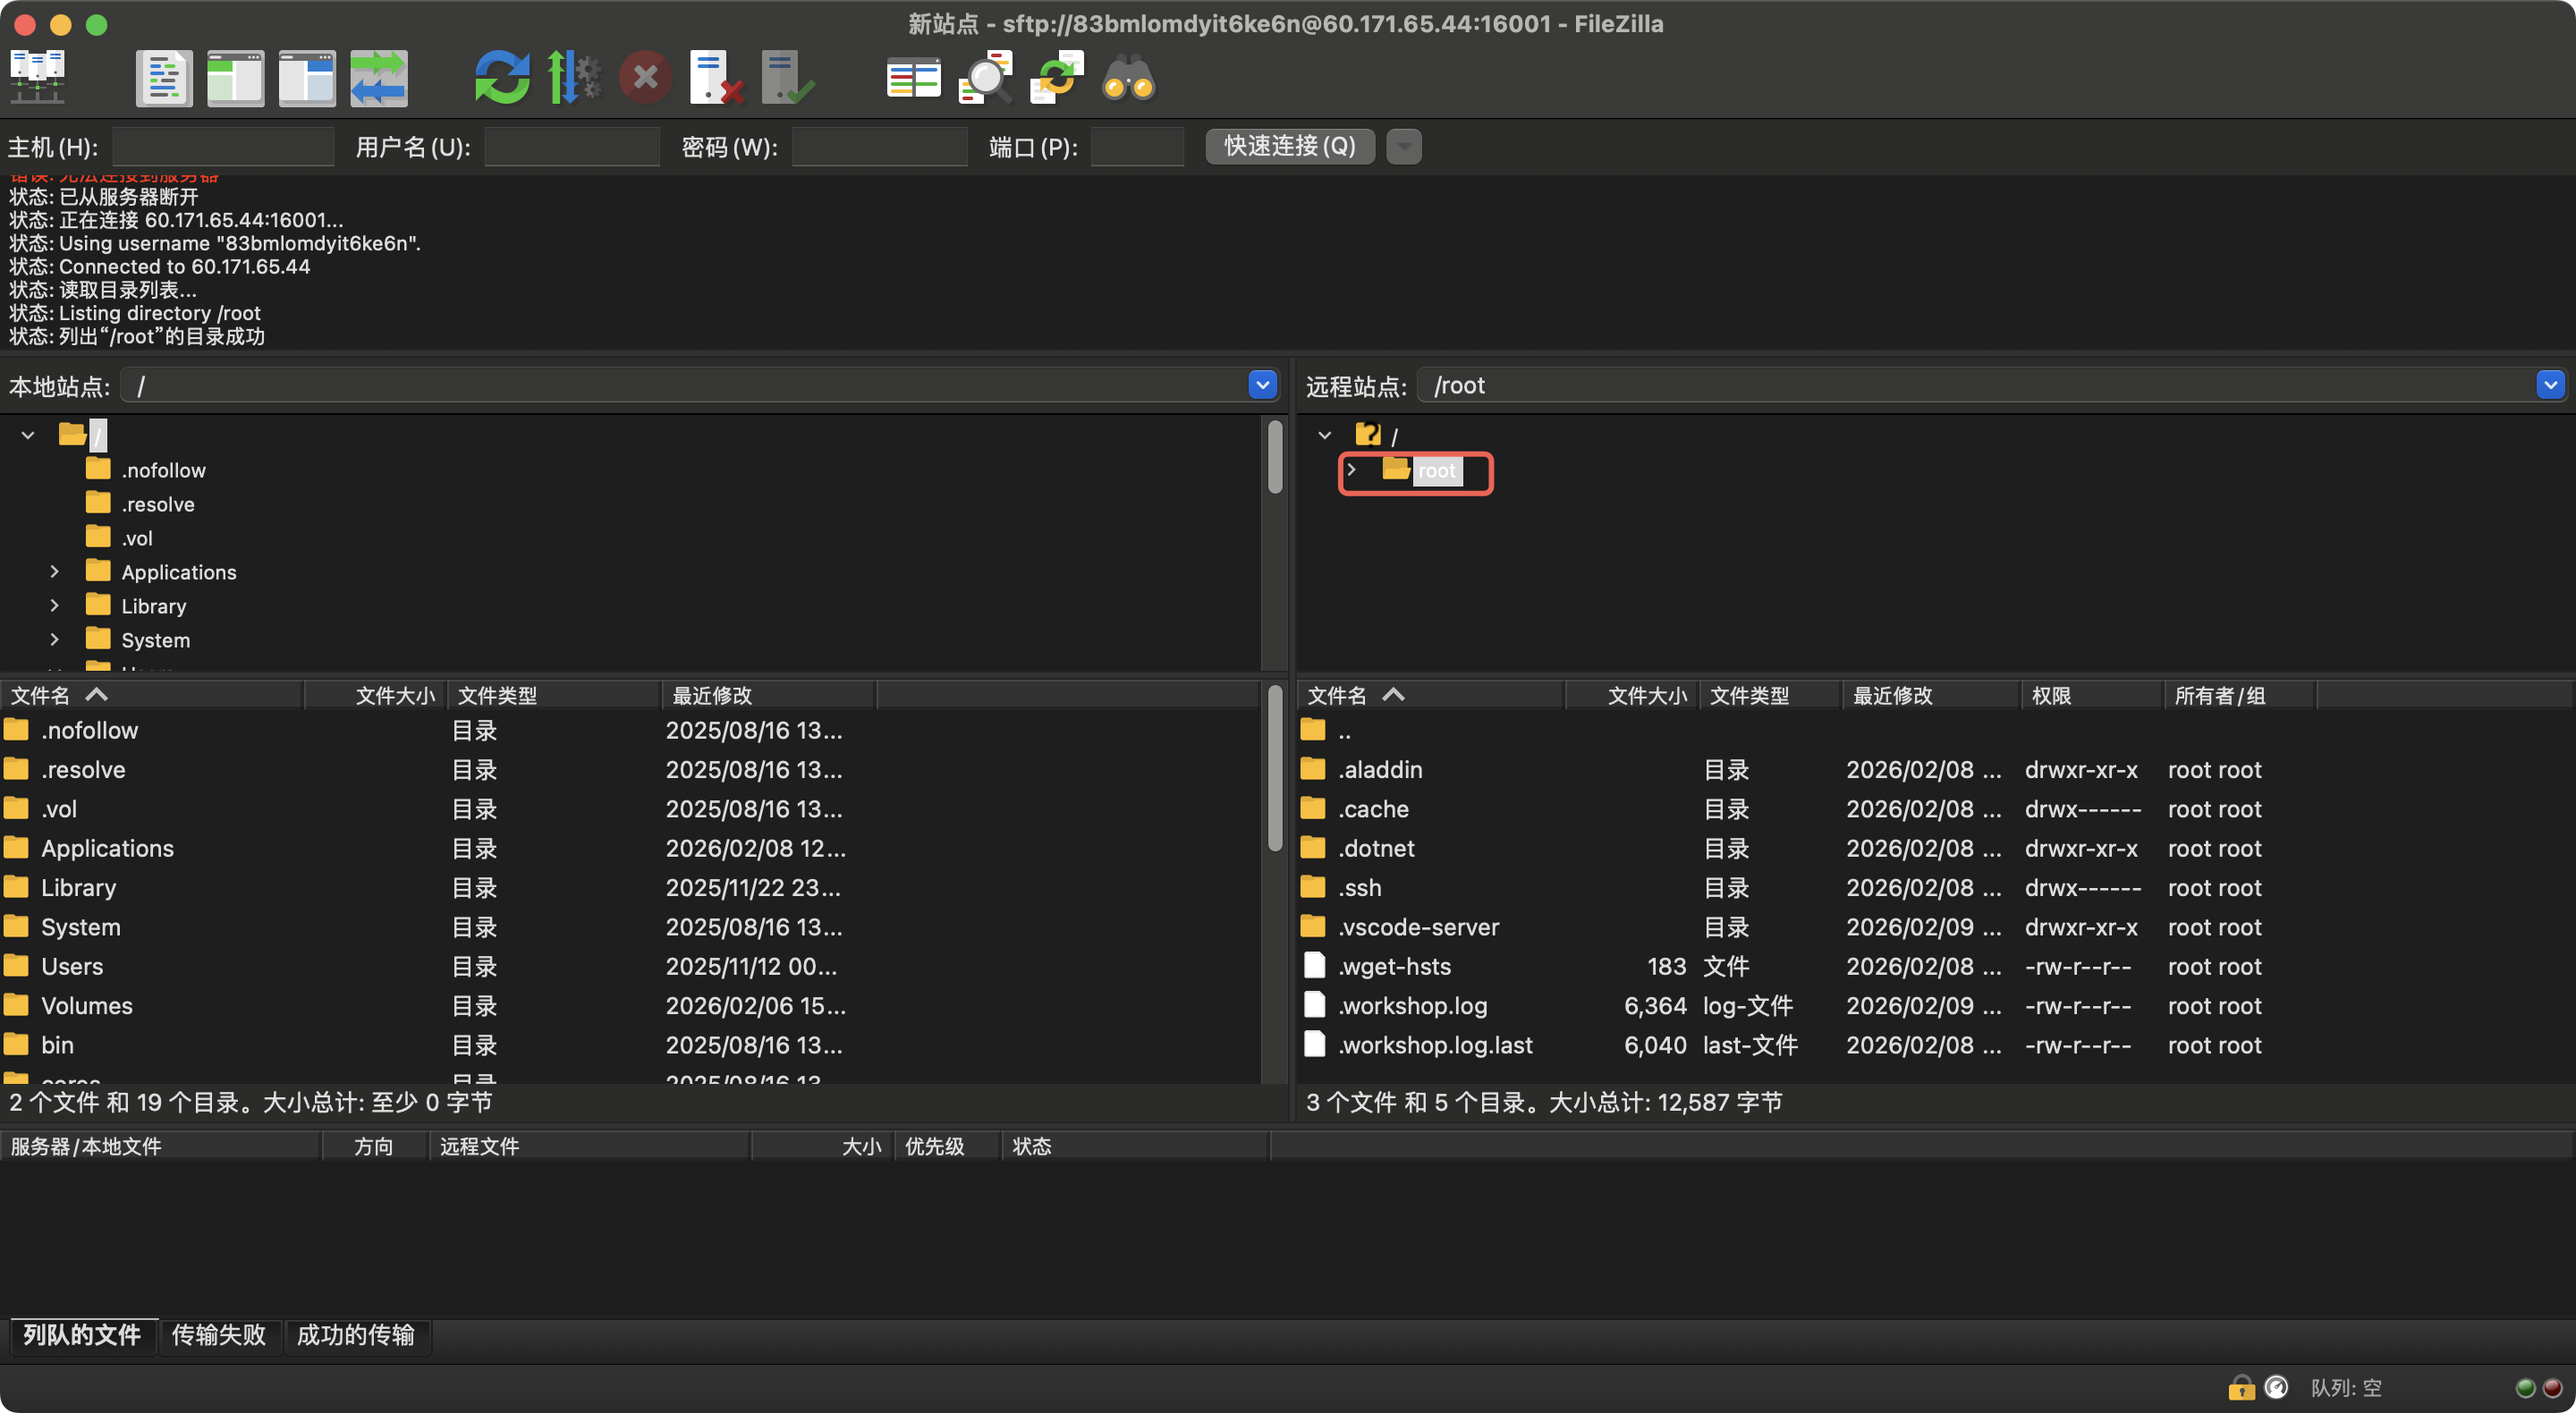Switch to 成功的传输 tab
The image size is (2576, 1413).
click(355, 1335)
